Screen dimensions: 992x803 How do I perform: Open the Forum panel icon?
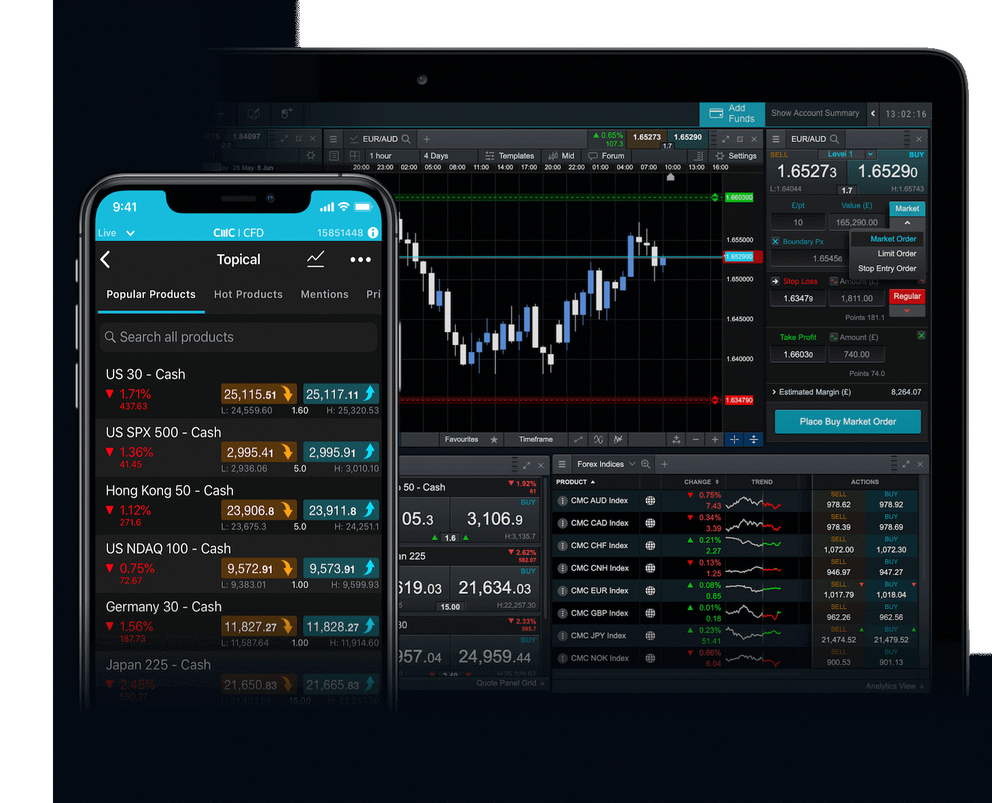coord(595,156)
